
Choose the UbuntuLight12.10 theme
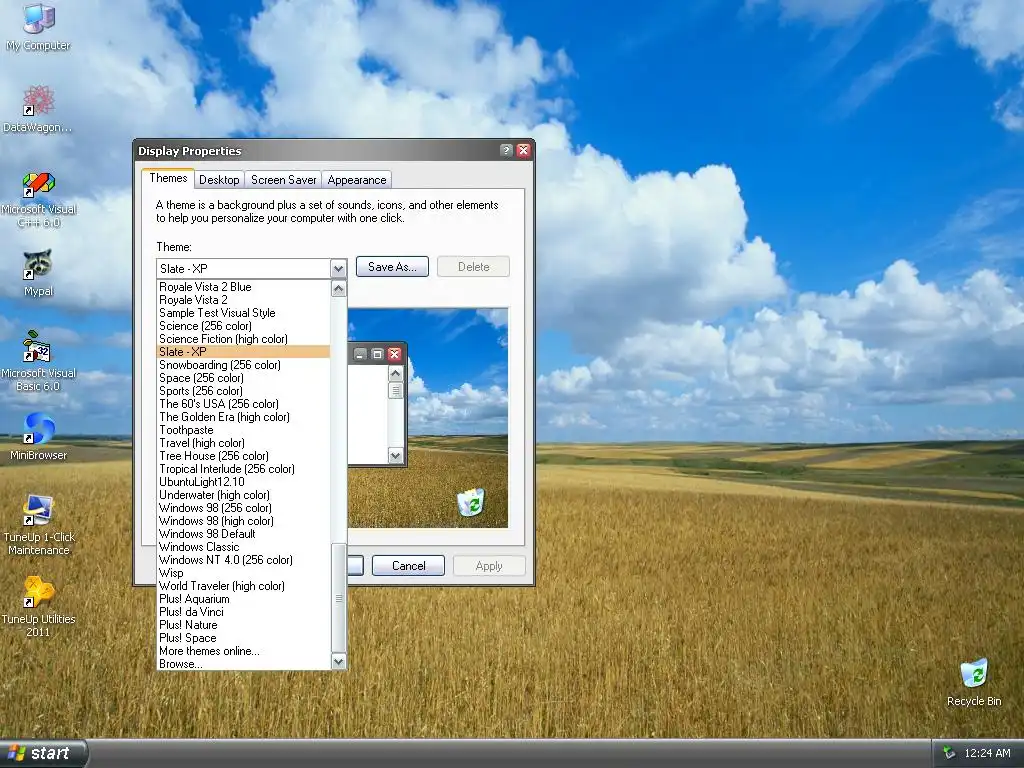tap(243, 482)
